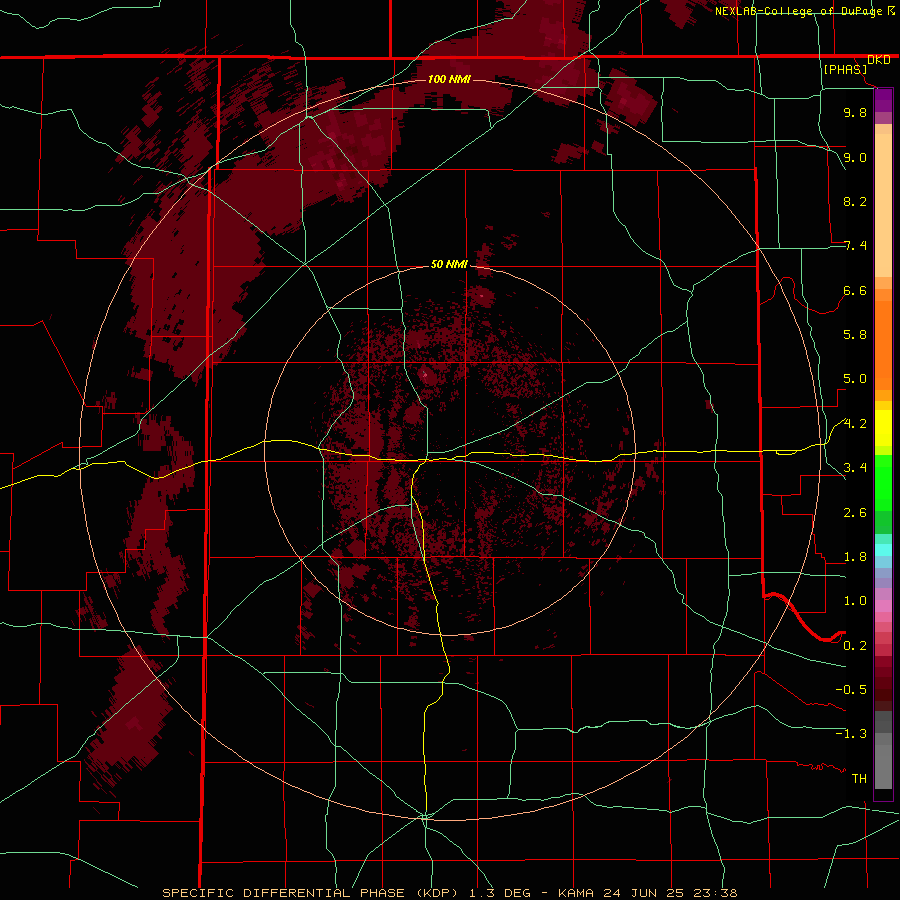900x900 pixels.
Task: Click the cyan segment of the color bar
Action: [x=883, y=550]
